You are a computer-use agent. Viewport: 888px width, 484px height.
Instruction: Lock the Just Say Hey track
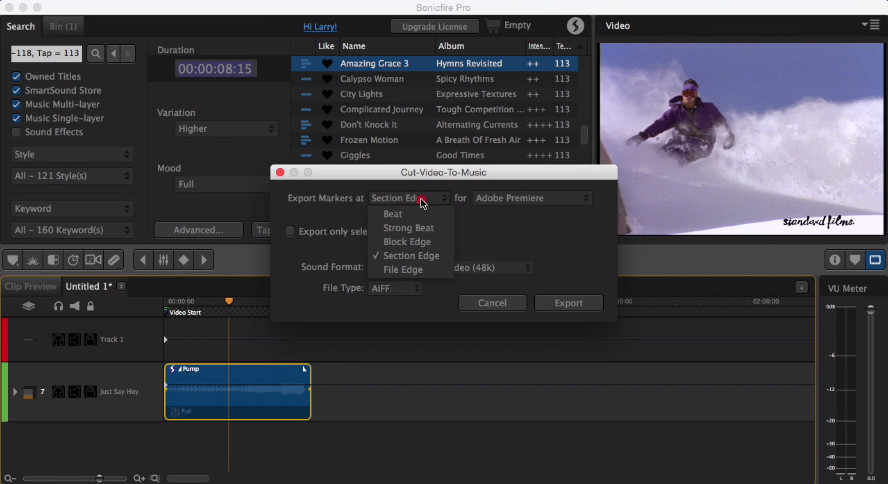(90, 392)
